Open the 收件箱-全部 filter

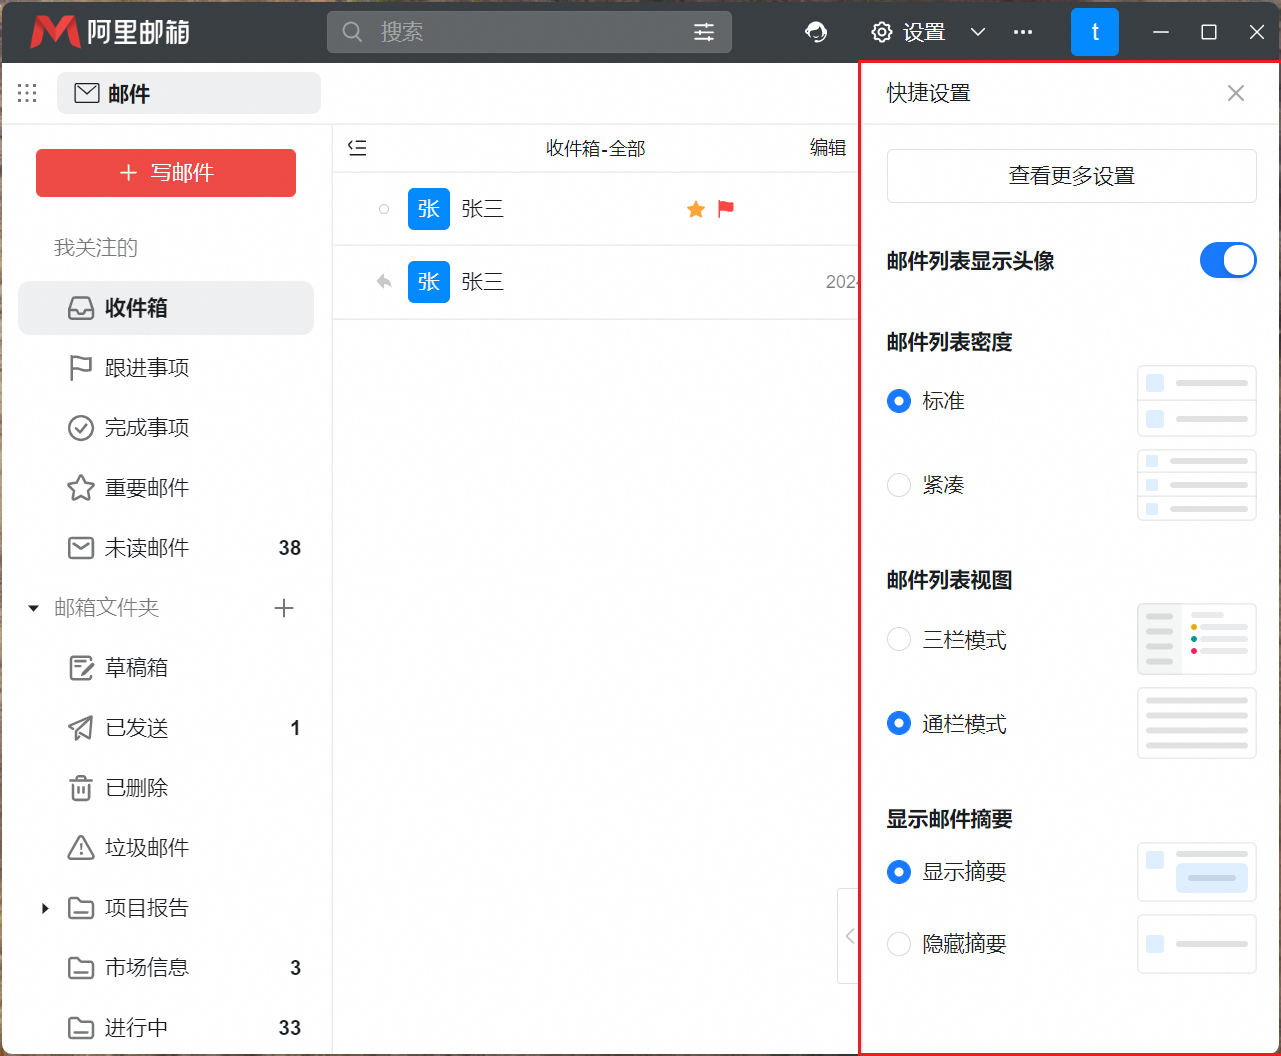coord(596,148)
